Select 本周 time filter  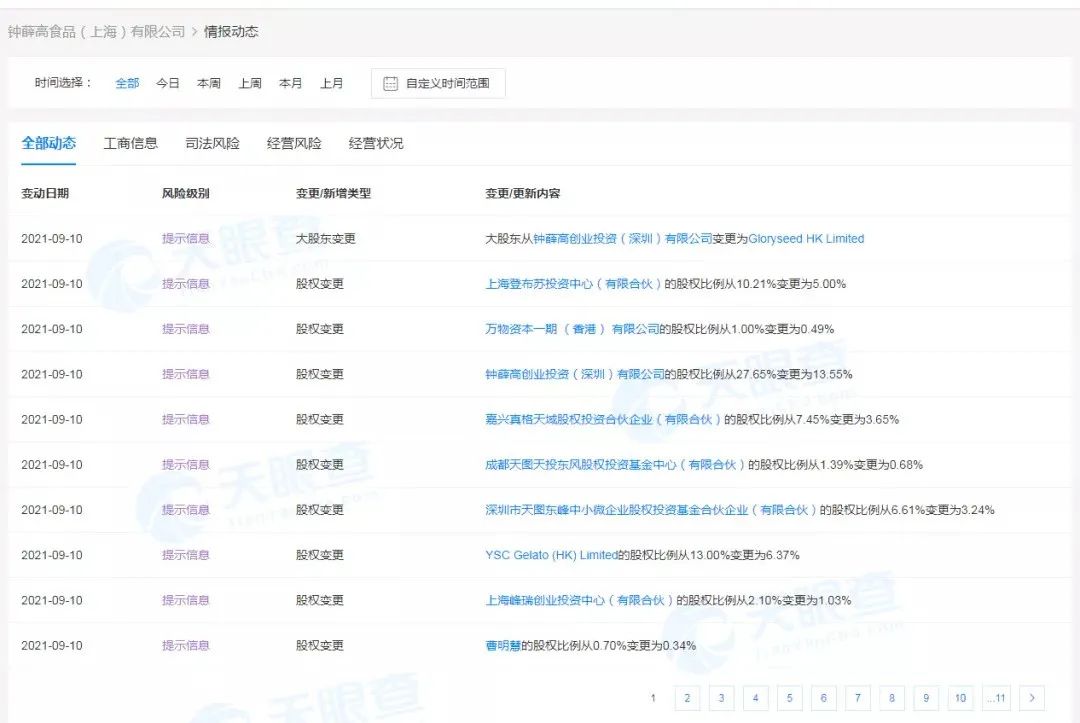[x=209, y=83]
